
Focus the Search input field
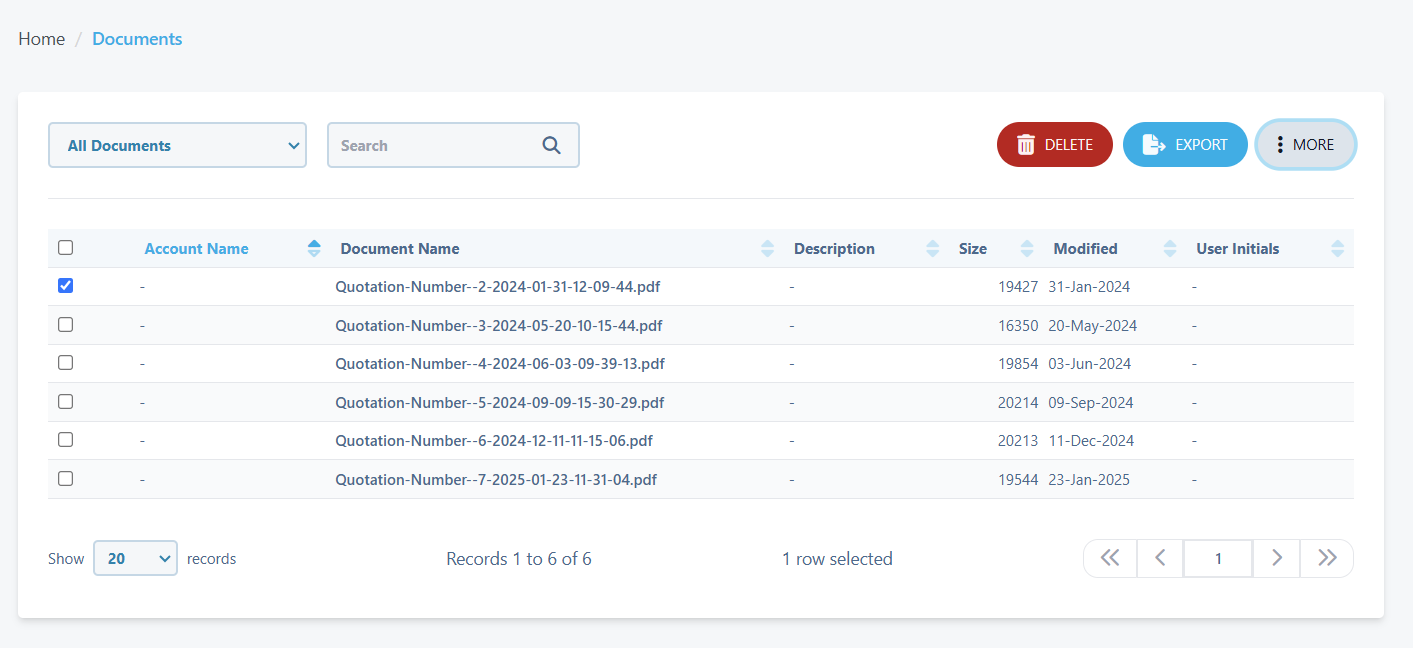(435, 145)
